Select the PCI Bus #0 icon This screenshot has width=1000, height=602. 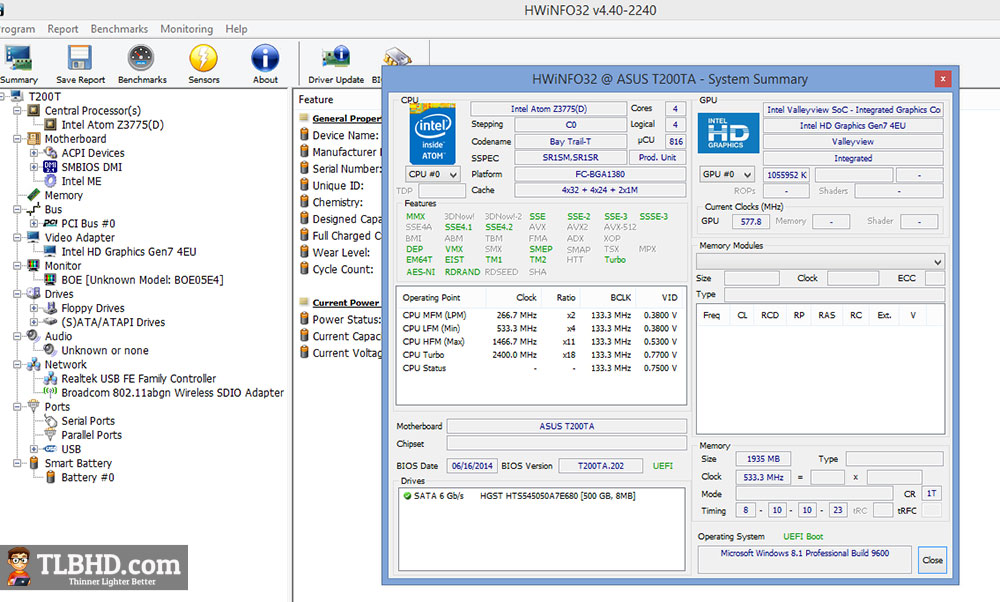coord(50,223)
